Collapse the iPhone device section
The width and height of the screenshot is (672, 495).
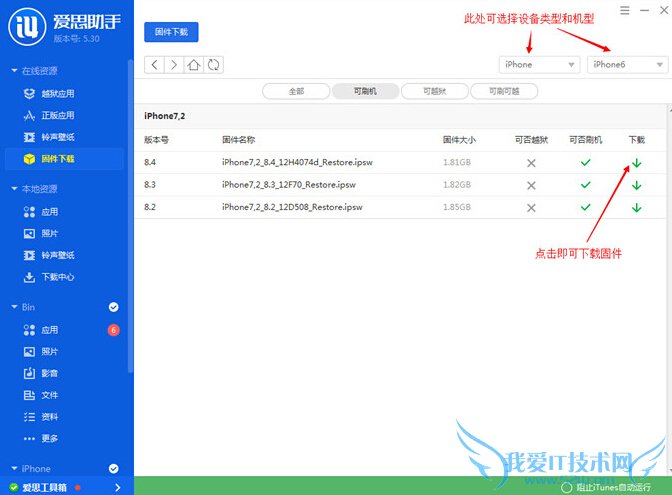[14, 469]
